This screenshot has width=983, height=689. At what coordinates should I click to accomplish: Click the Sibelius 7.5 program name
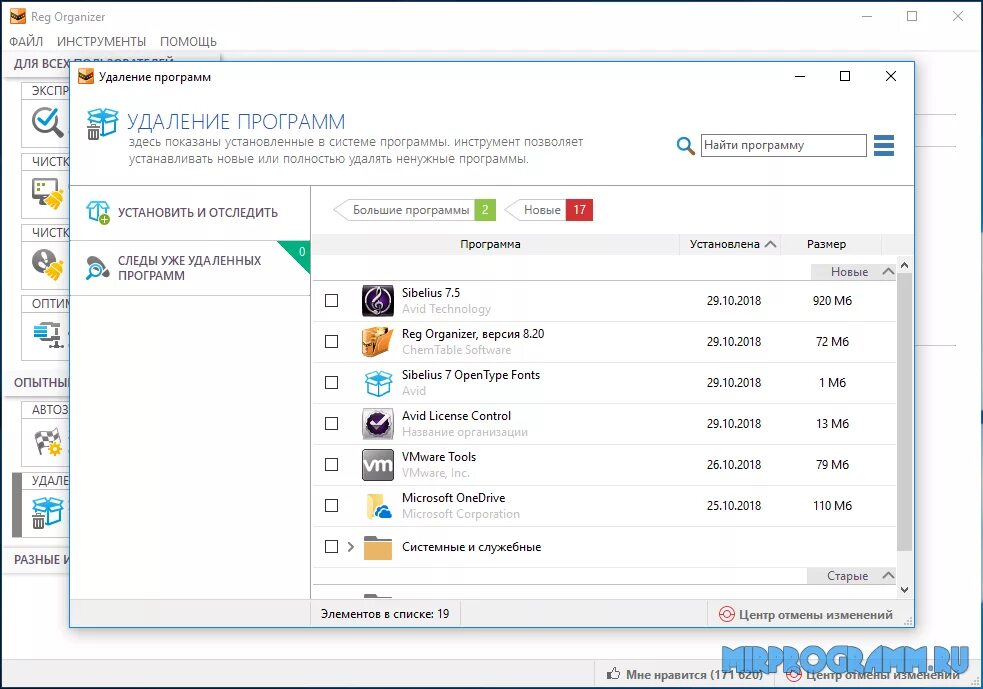[431, 293]
